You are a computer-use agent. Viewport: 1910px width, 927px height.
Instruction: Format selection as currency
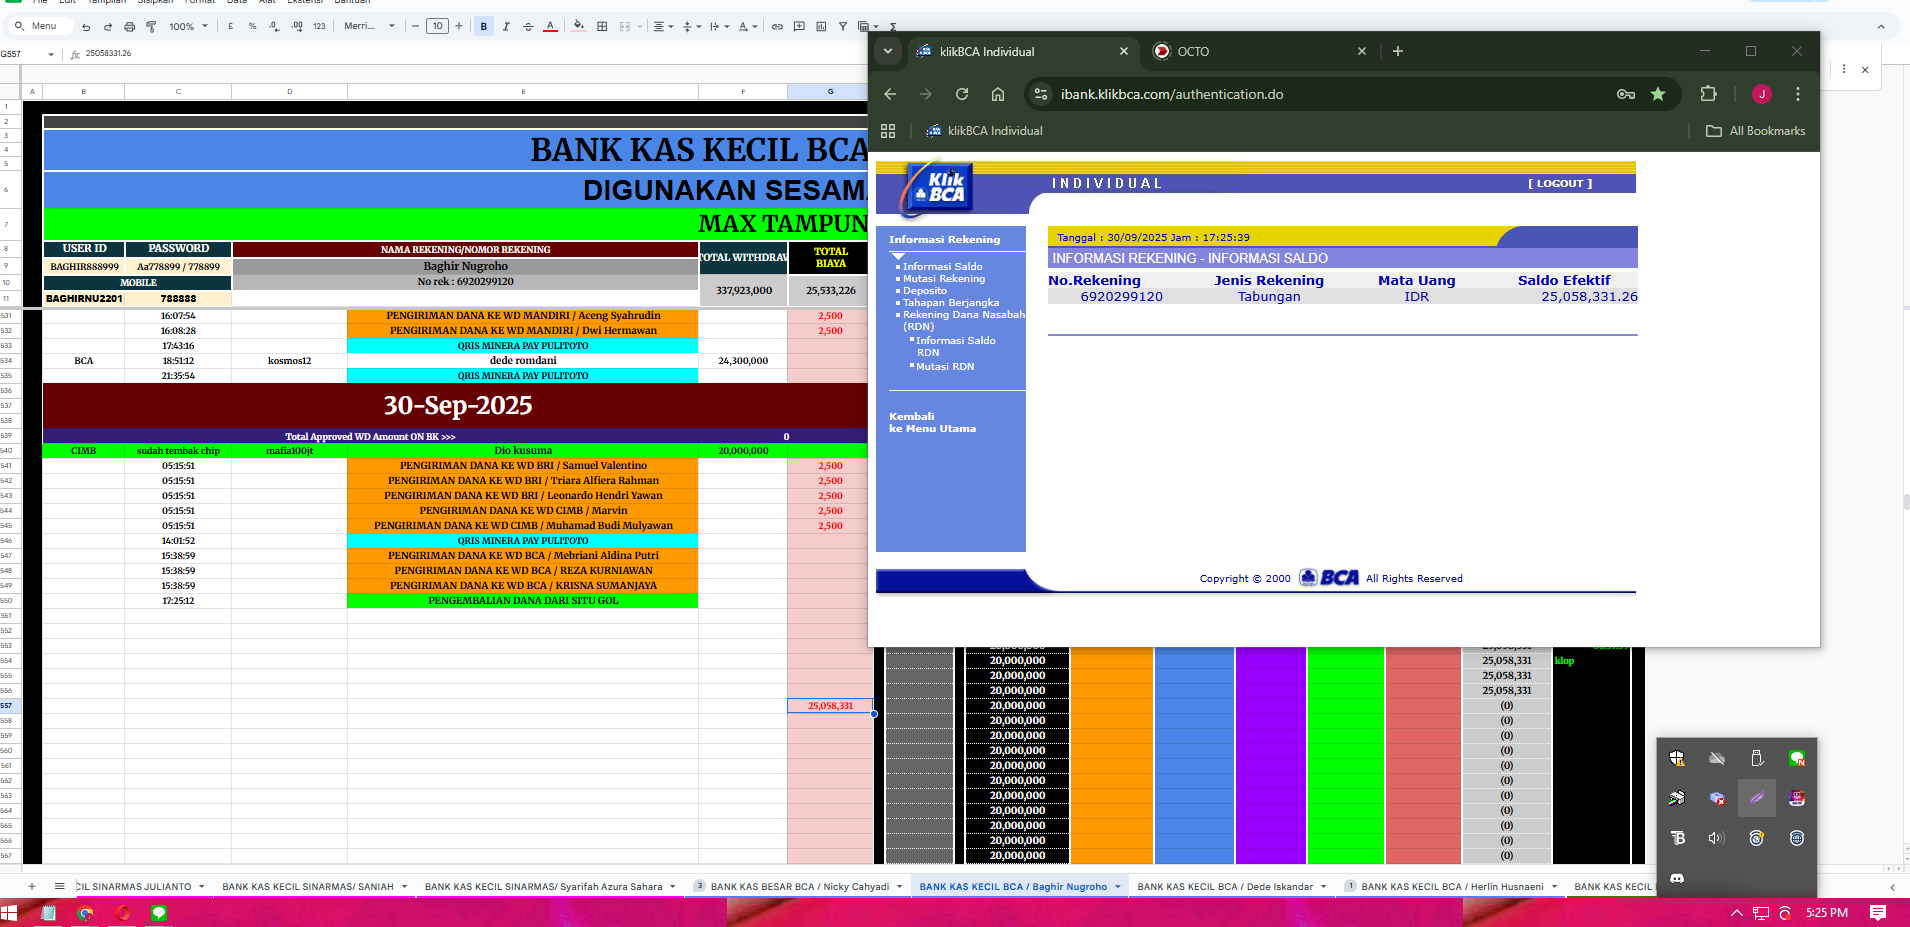pyautogui.click(x=230, y=27)
